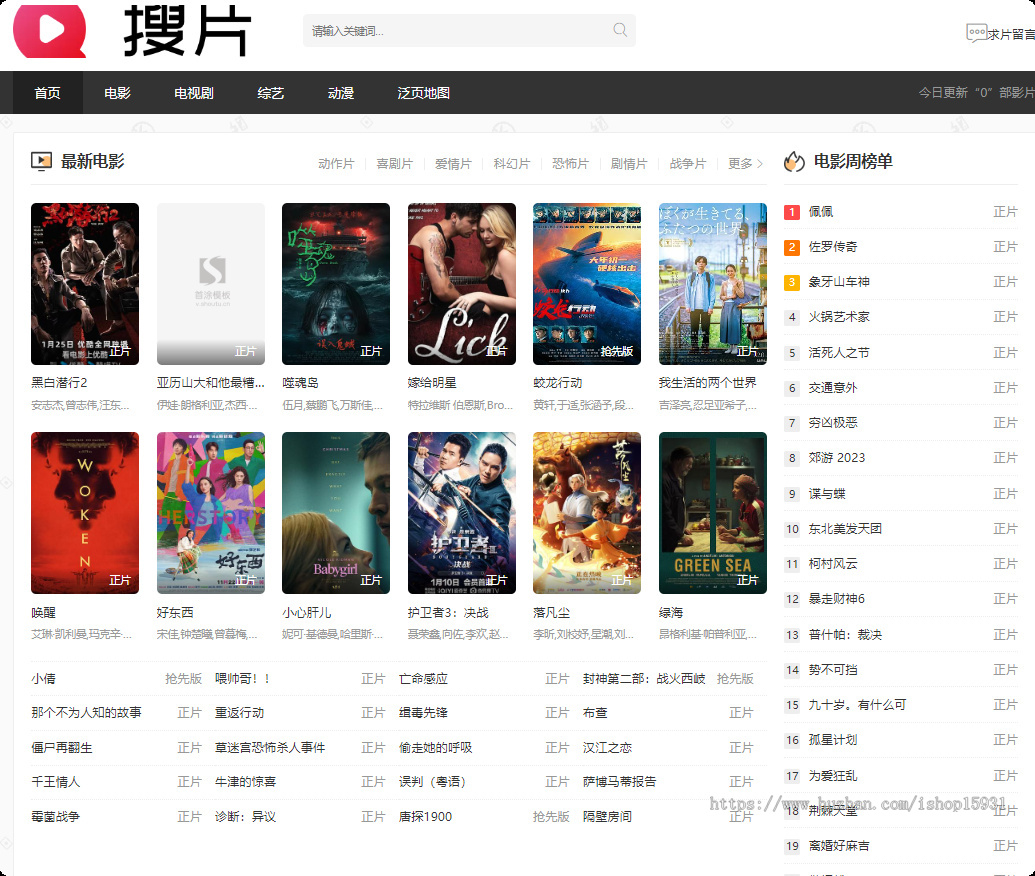Viewport: 1035px width, 876px height.
Task: Click the 僵尸再翻生 list entry
Action: (62, 748)
